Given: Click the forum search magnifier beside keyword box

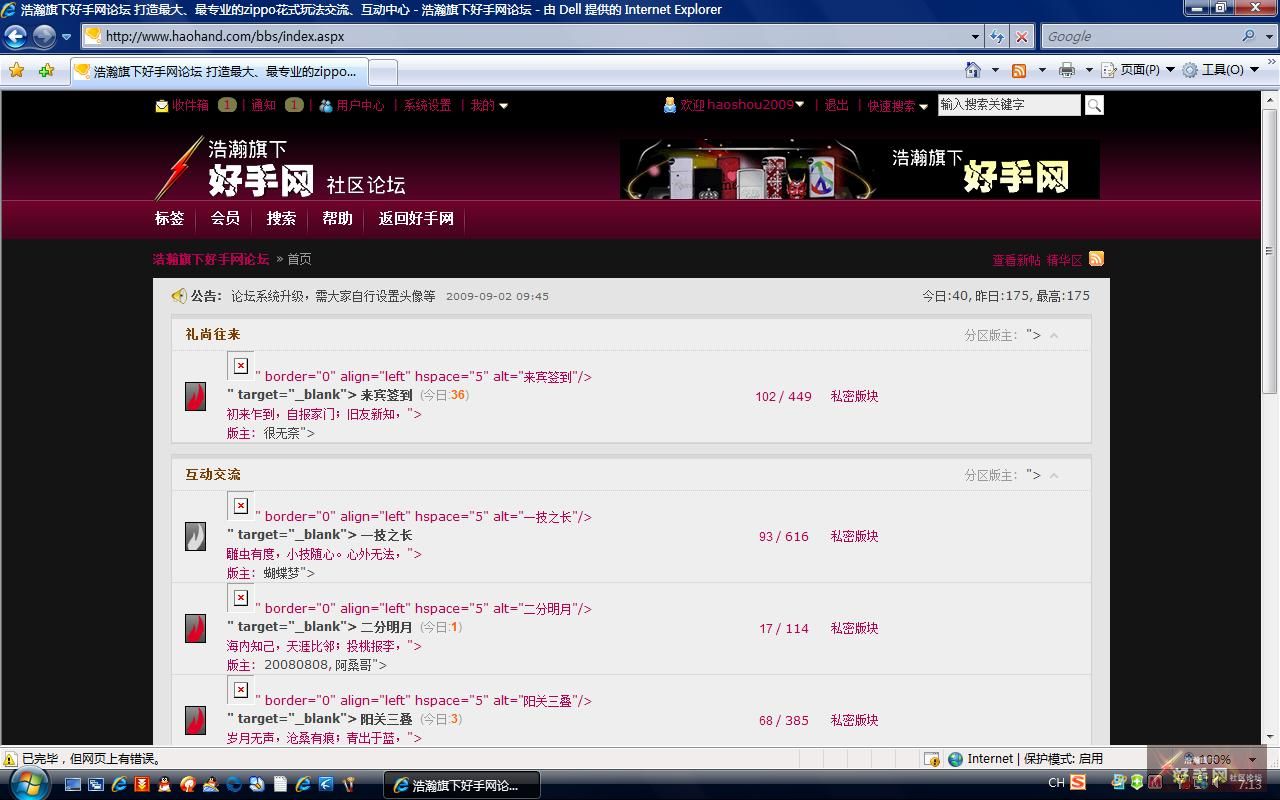Looking at the screenshot, I should coord(1094,105).
